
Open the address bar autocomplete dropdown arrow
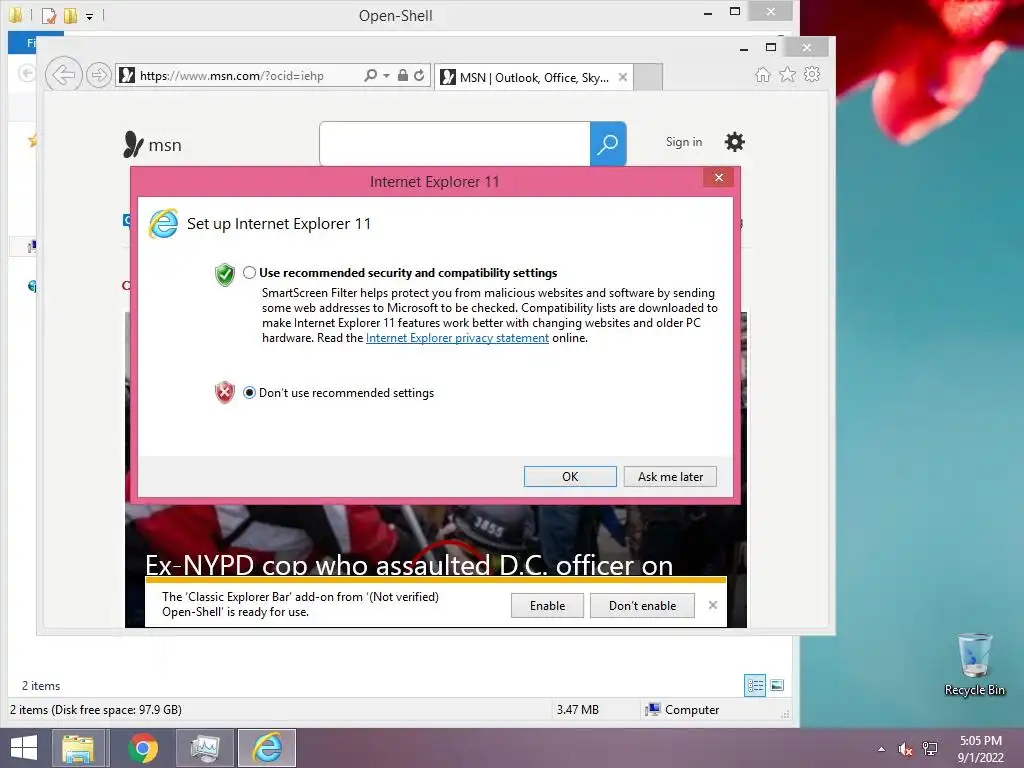click(x=386, y=76)
